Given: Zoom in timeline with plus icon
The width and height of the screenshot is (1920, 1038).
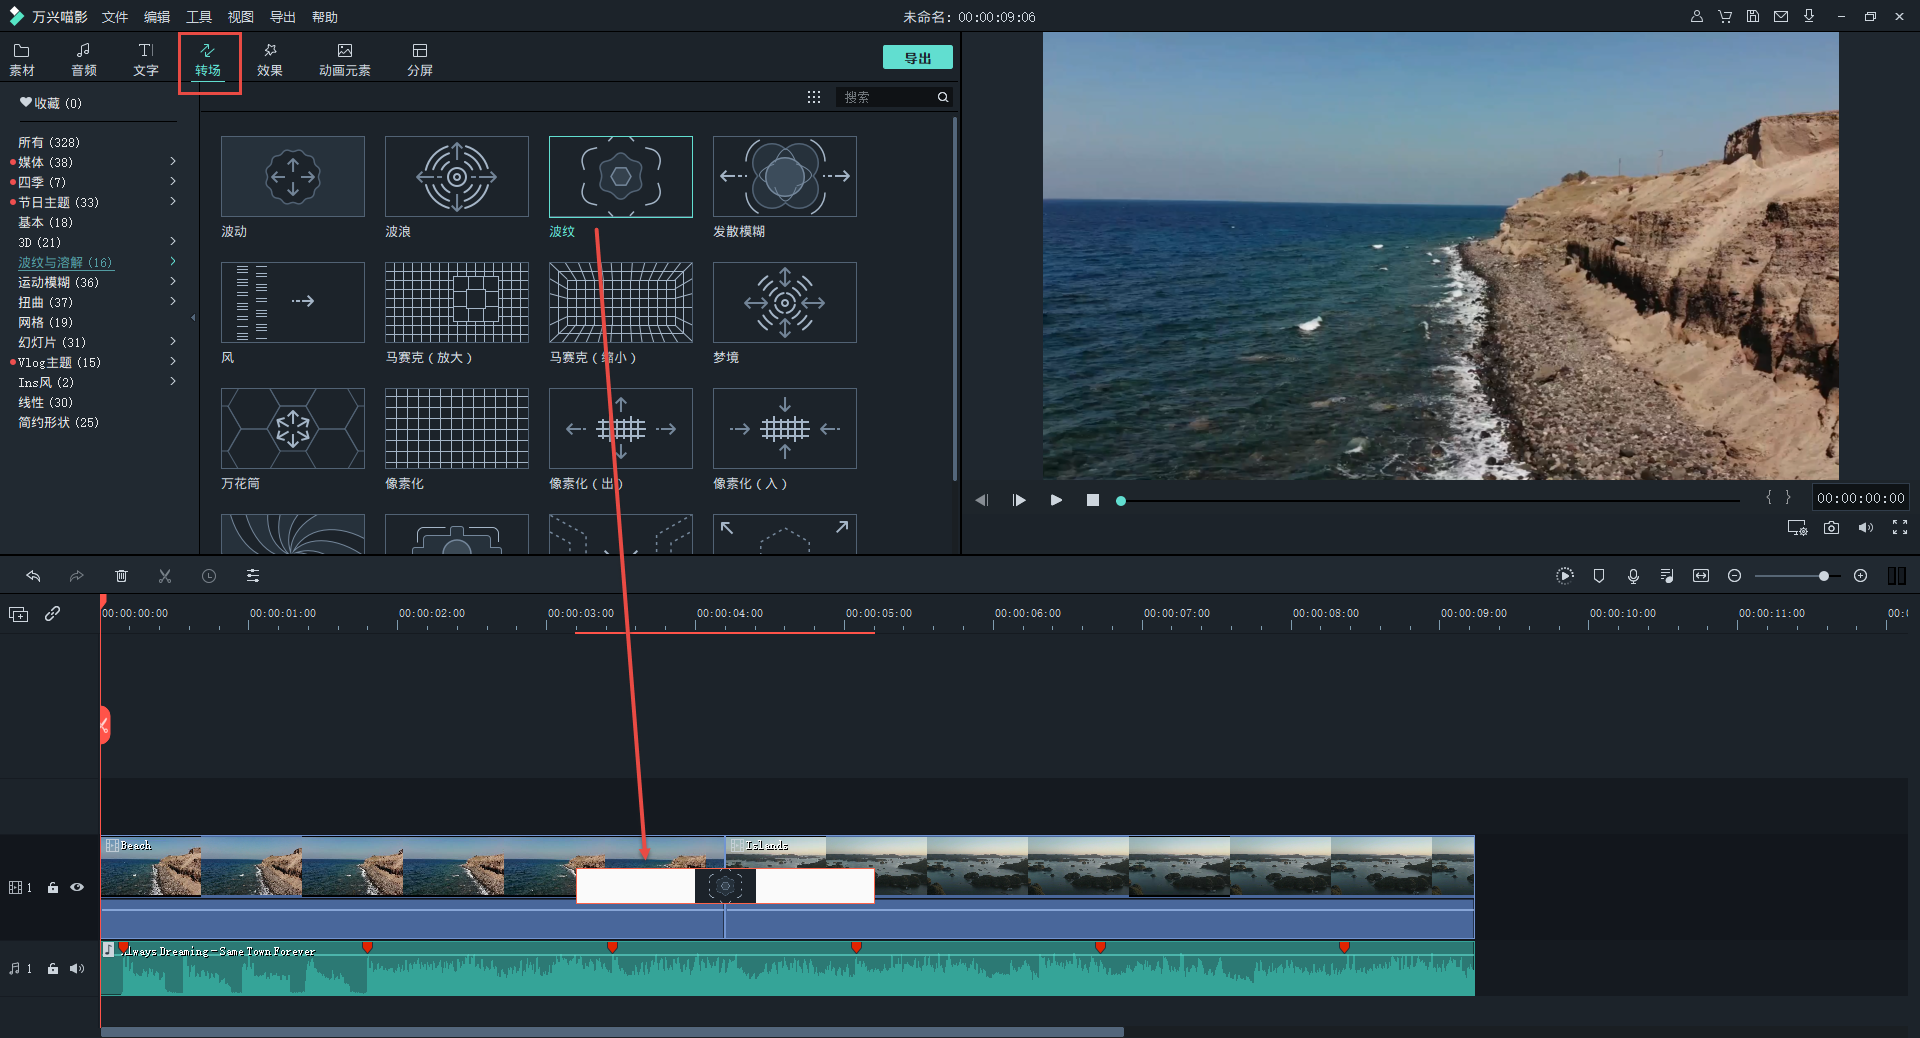Looking at the screenshot, I should click(1861, 576).
